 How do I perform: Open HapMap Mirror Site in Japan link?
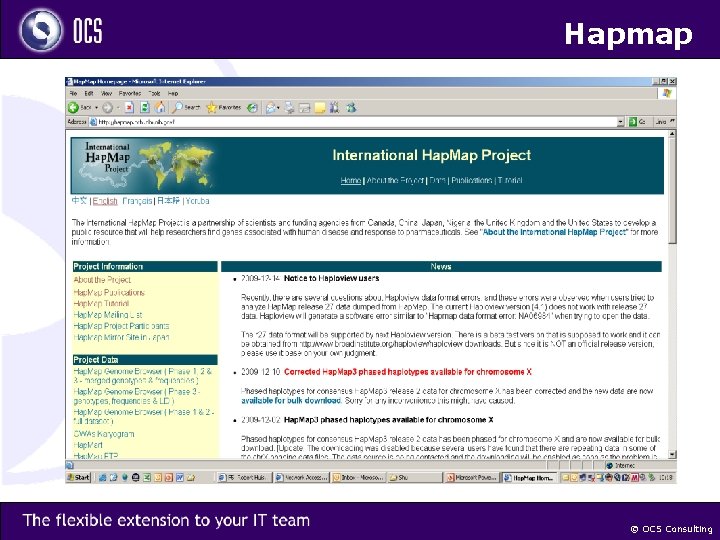(x=121, y=337)
